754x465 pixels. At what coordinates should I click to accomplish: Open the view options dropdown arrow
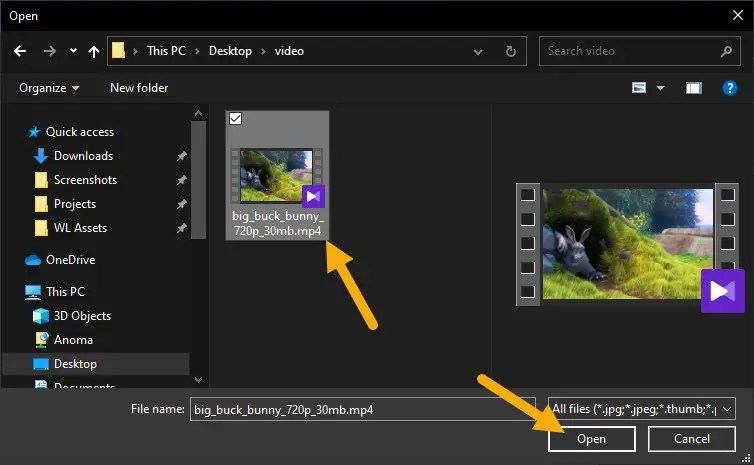[x=661, y=88]
